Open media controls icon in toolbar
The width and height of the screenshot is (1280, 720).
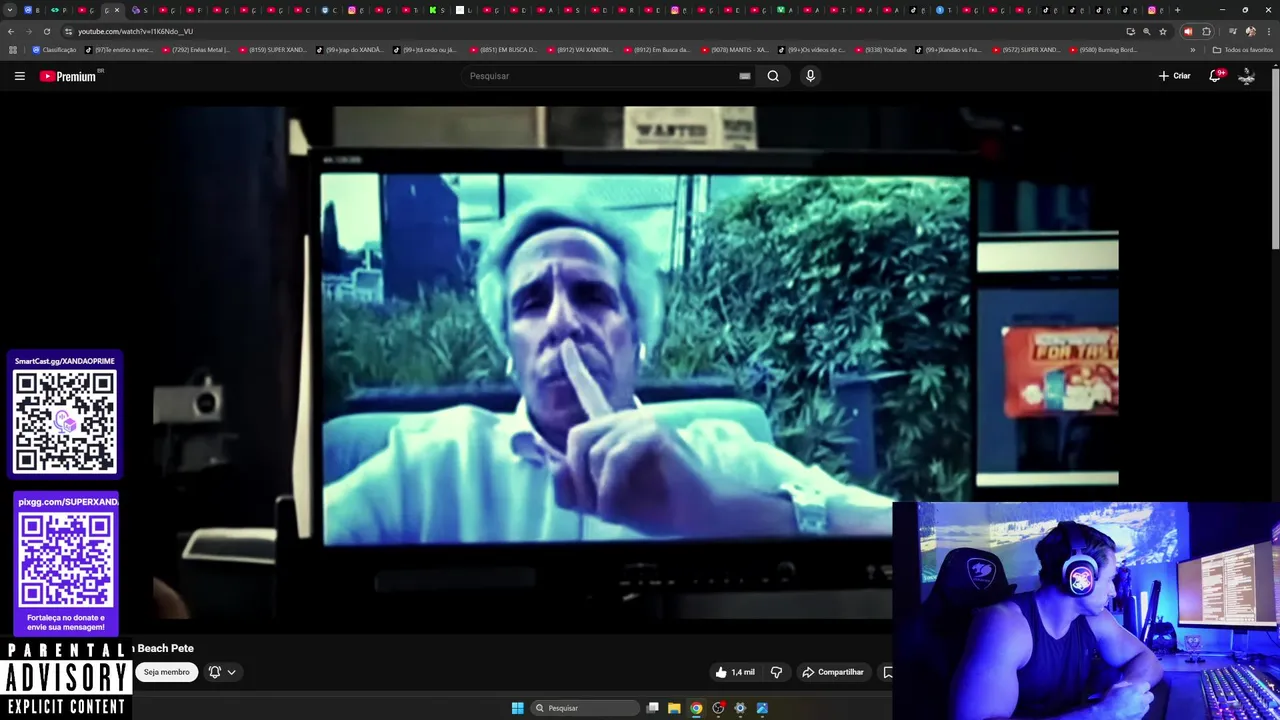coord(1232,31)
